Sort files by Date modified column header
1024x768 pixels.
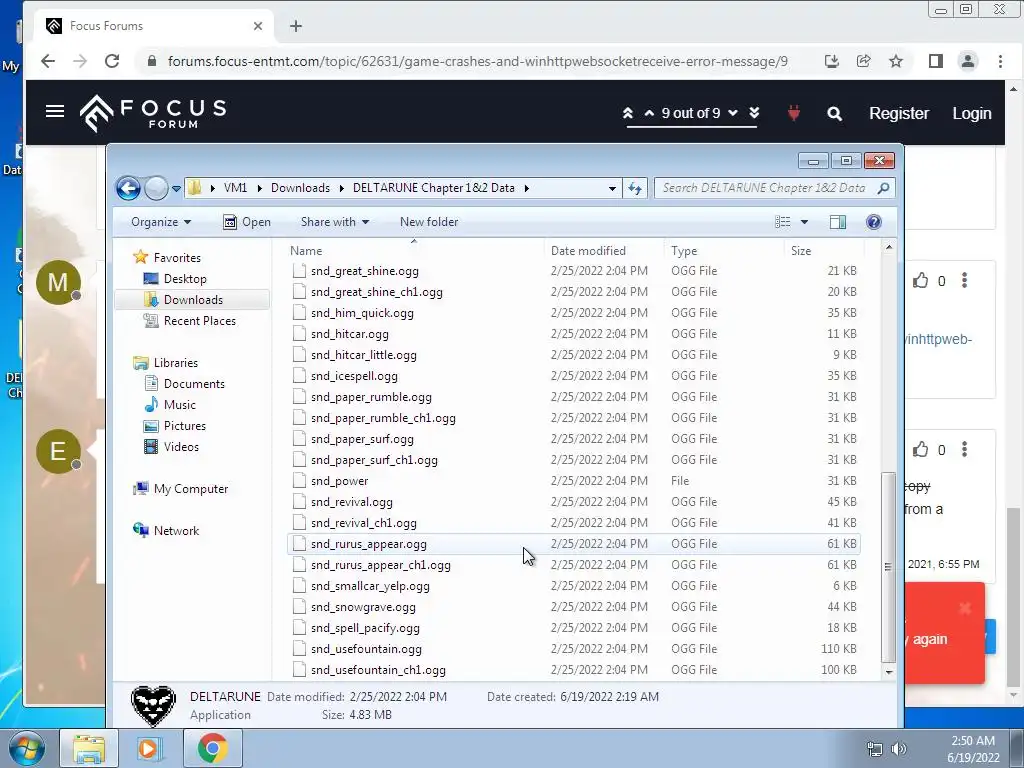603,251
